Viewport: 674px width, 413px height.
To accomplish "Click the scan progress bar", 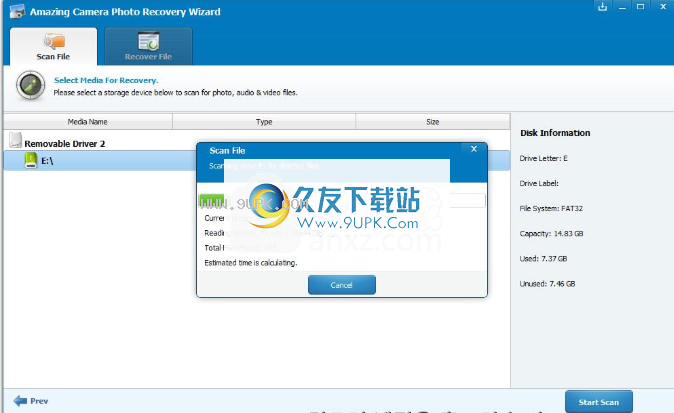I will 342,200.
